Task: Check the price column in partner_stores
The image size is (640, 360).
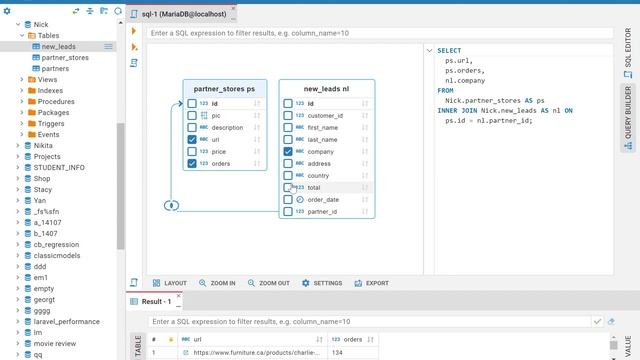Action: [192, 151]
